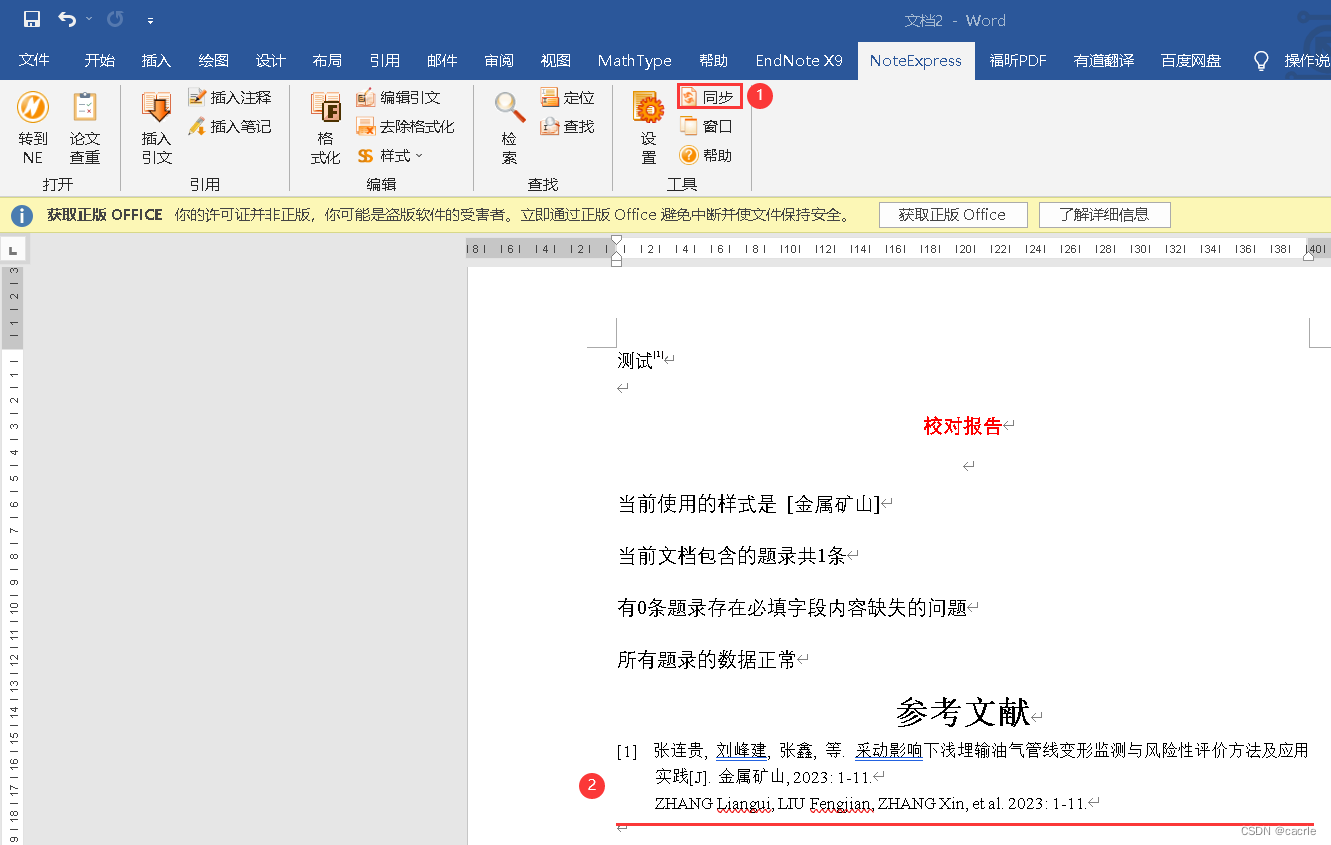
Task: Switch to the 布局 ribbon tab
Action: tap(327, 60)
